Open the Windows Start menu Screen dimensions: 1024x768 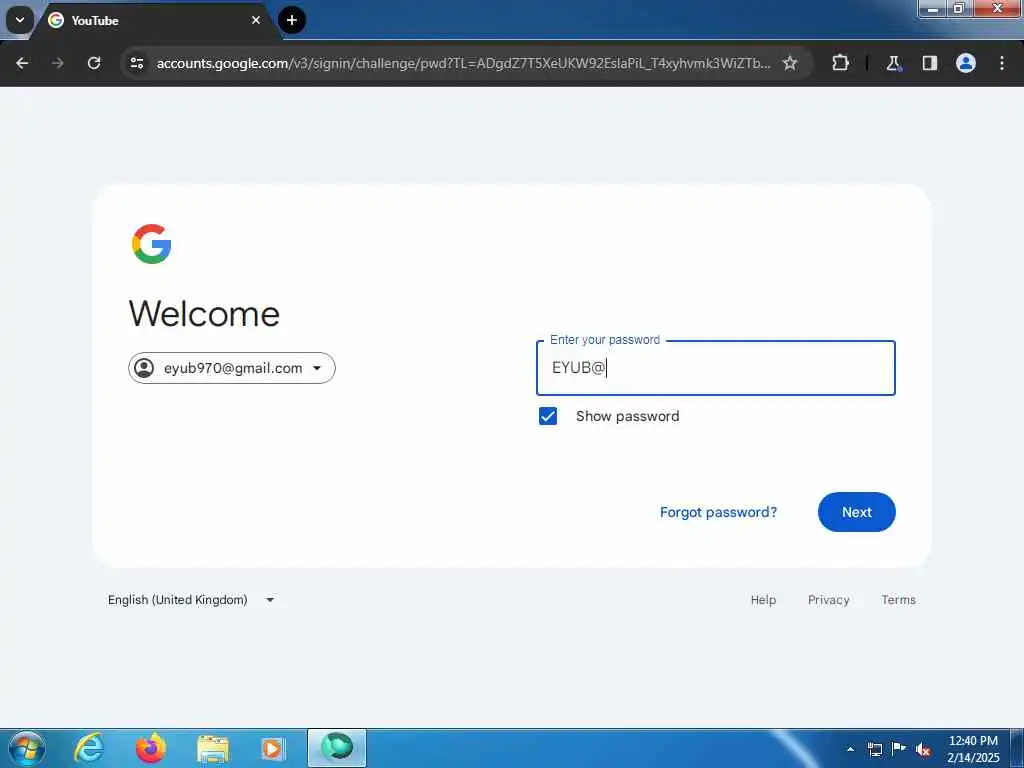pos(27,748)
